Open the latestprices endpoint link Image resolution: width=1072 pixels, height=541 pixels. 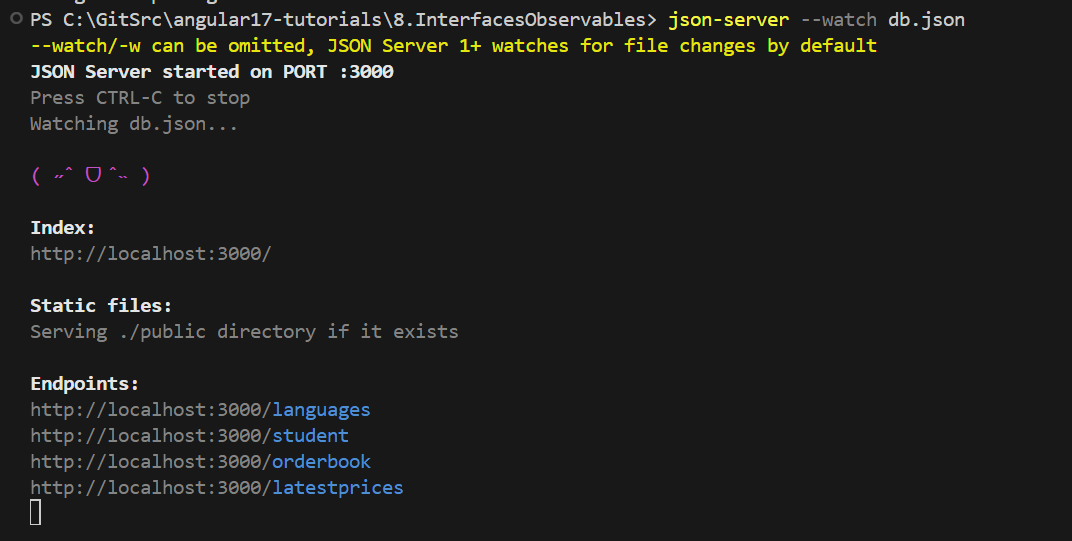click(217, 488)
